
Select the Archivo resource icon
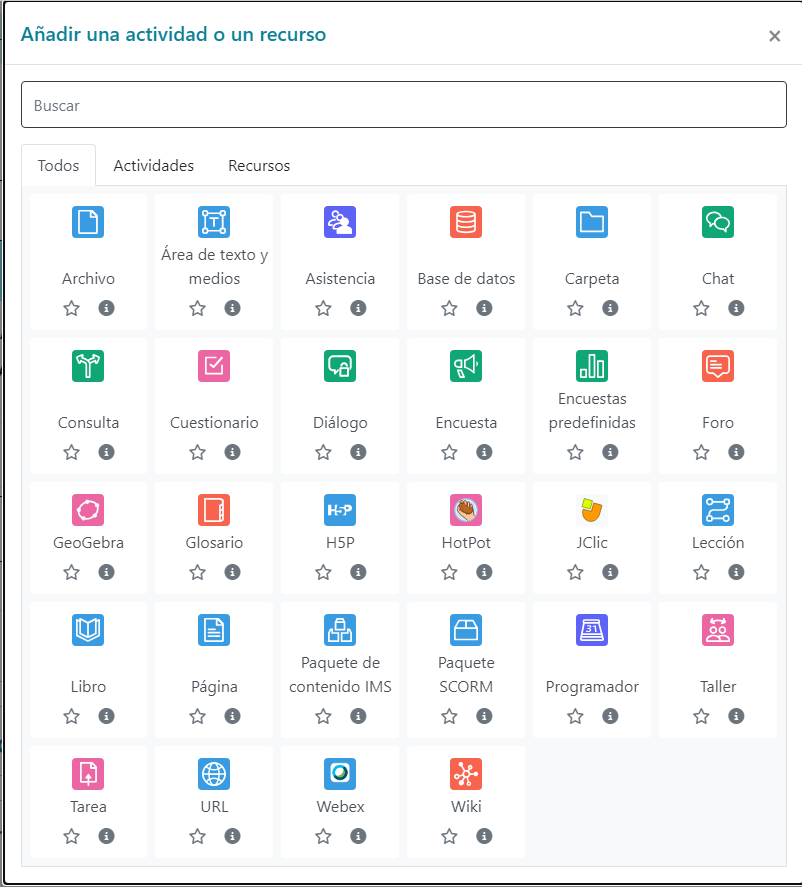[x=88, y=222]
